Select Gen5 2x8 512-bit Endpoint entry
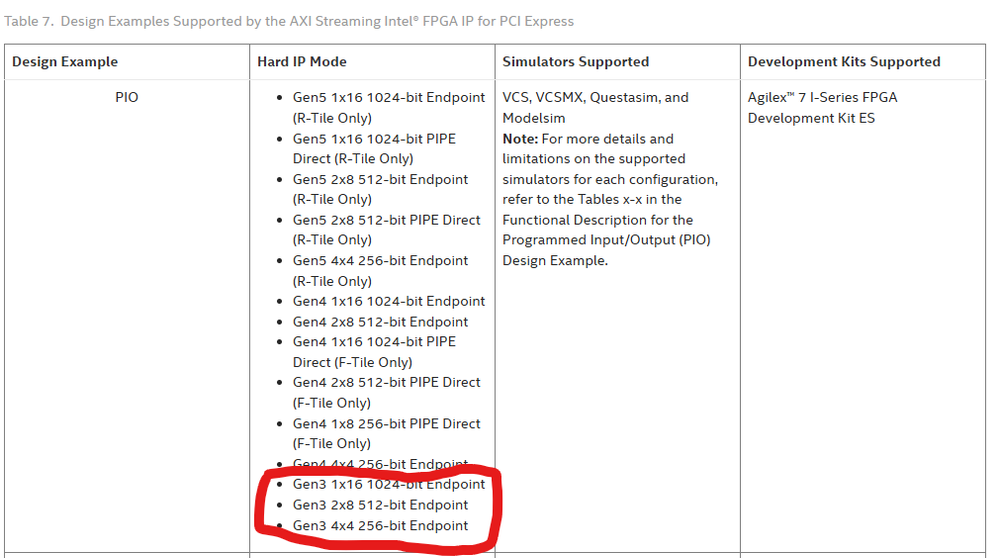 click(380, 179)
